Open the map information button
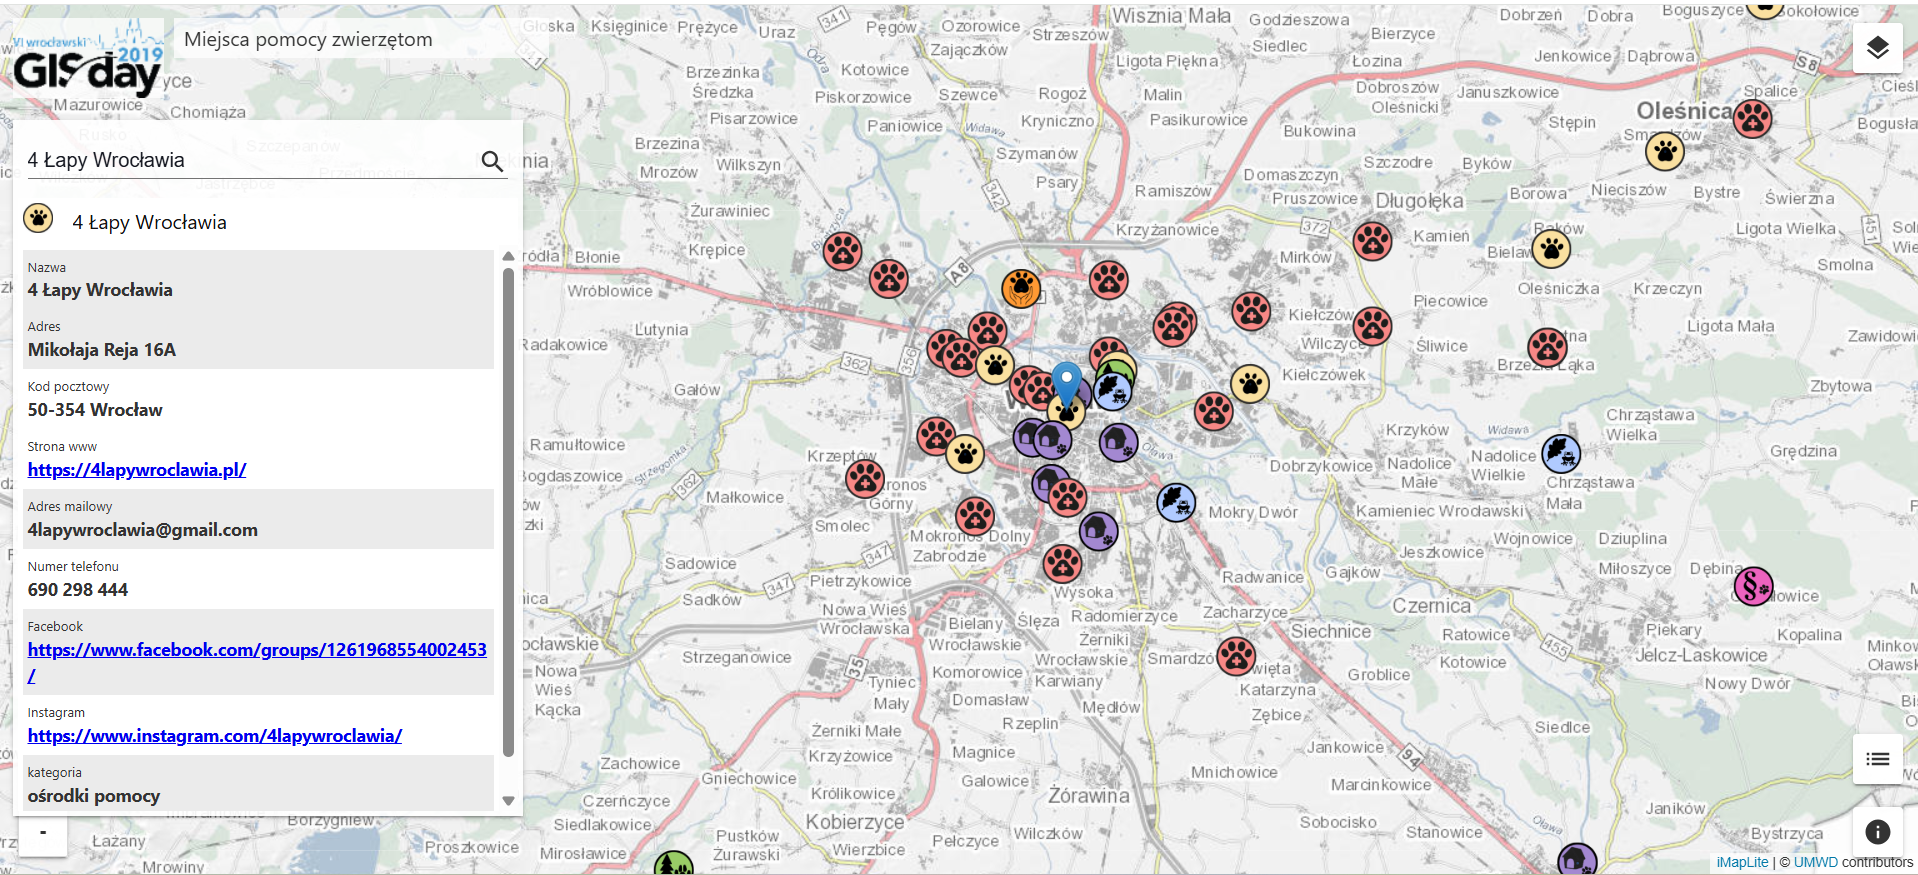This screenshot has width=1918, height=875. 1877,831
